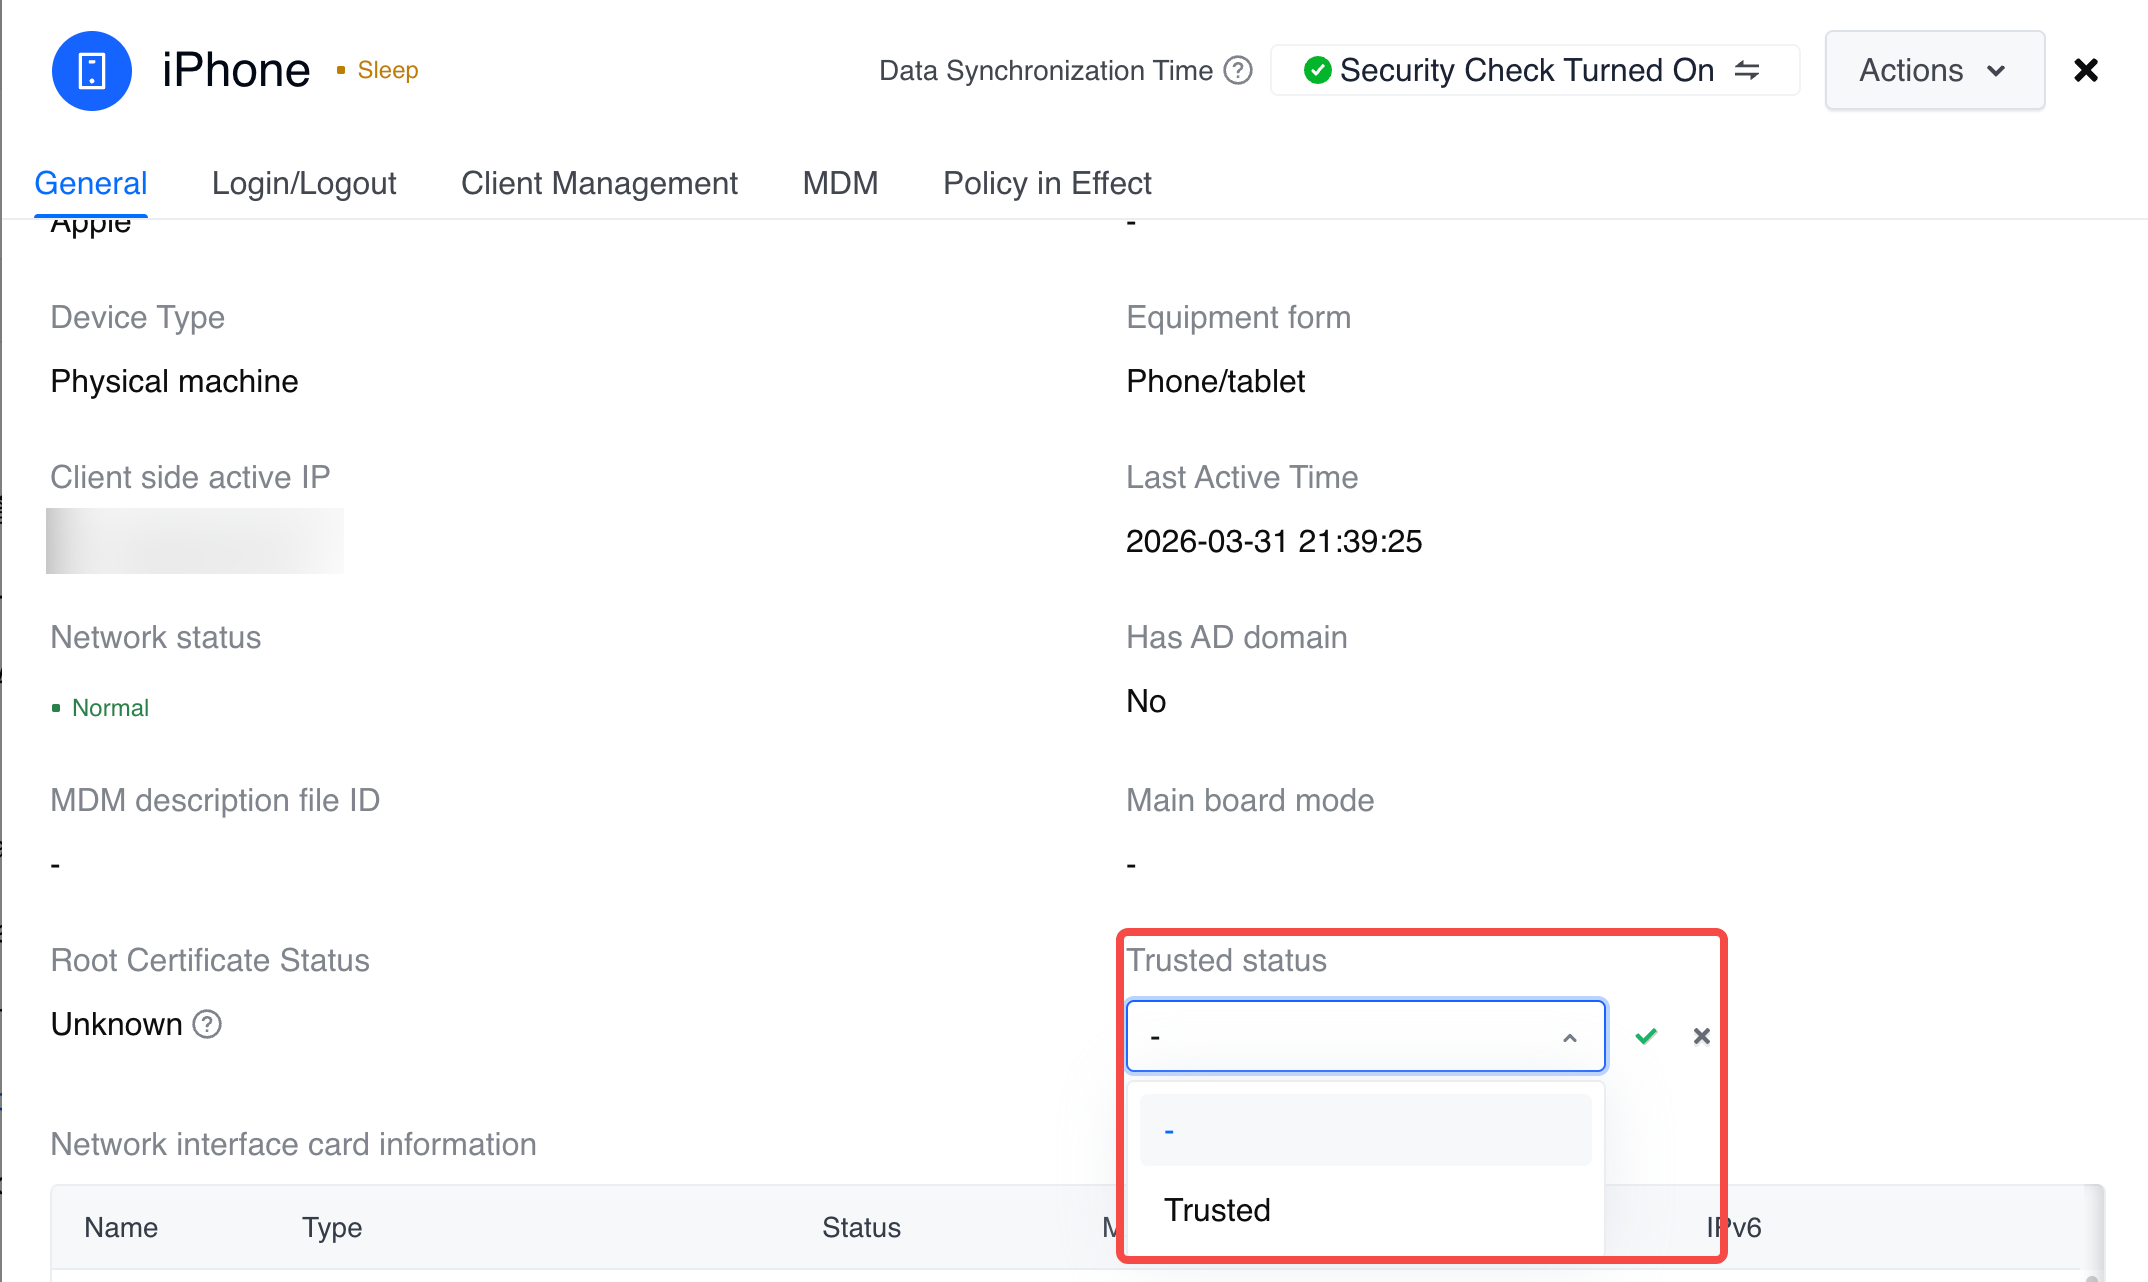Click Data Synchronization Time help icon

click(x=1238, y=71)
